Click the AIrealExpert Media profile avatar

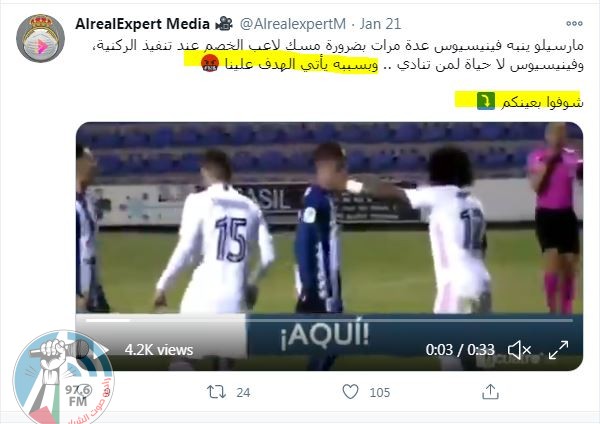point(40,38)
